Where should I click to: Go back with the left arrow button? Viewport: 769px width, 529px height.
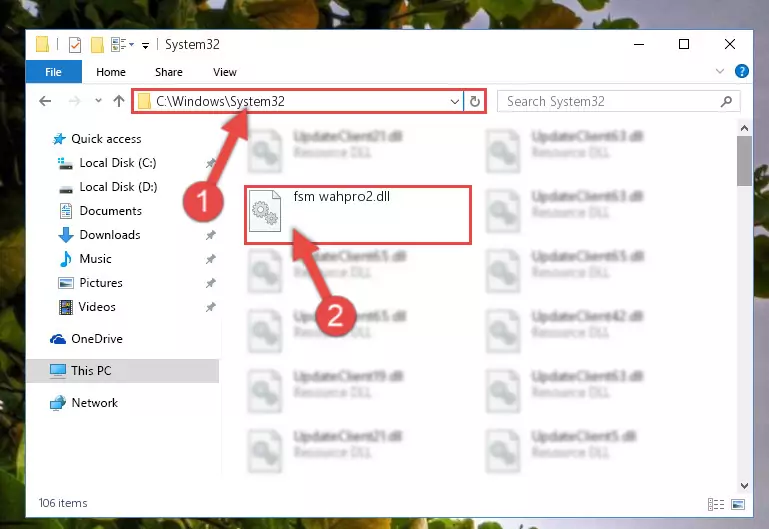tap(45, 101)
